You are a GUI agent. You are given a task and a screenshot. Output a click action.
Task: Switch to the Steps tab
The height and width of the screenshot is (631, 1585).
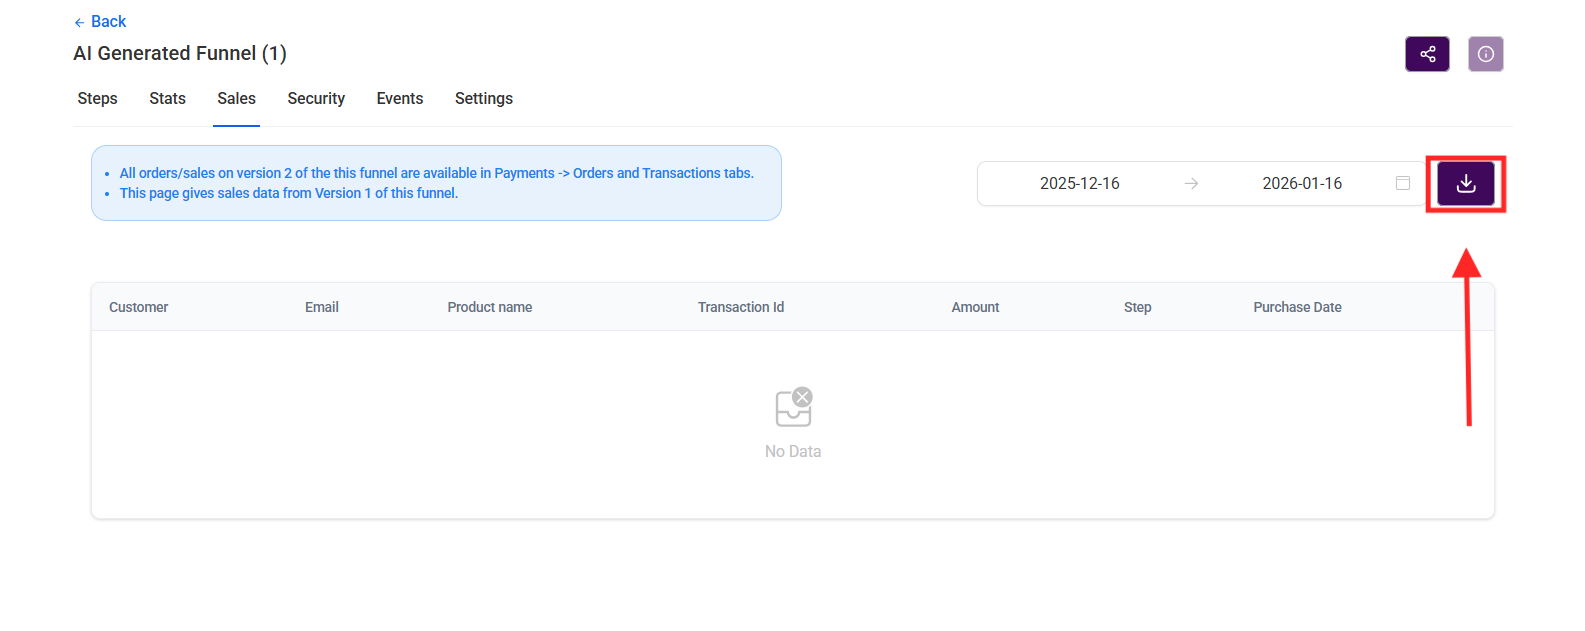98,98
